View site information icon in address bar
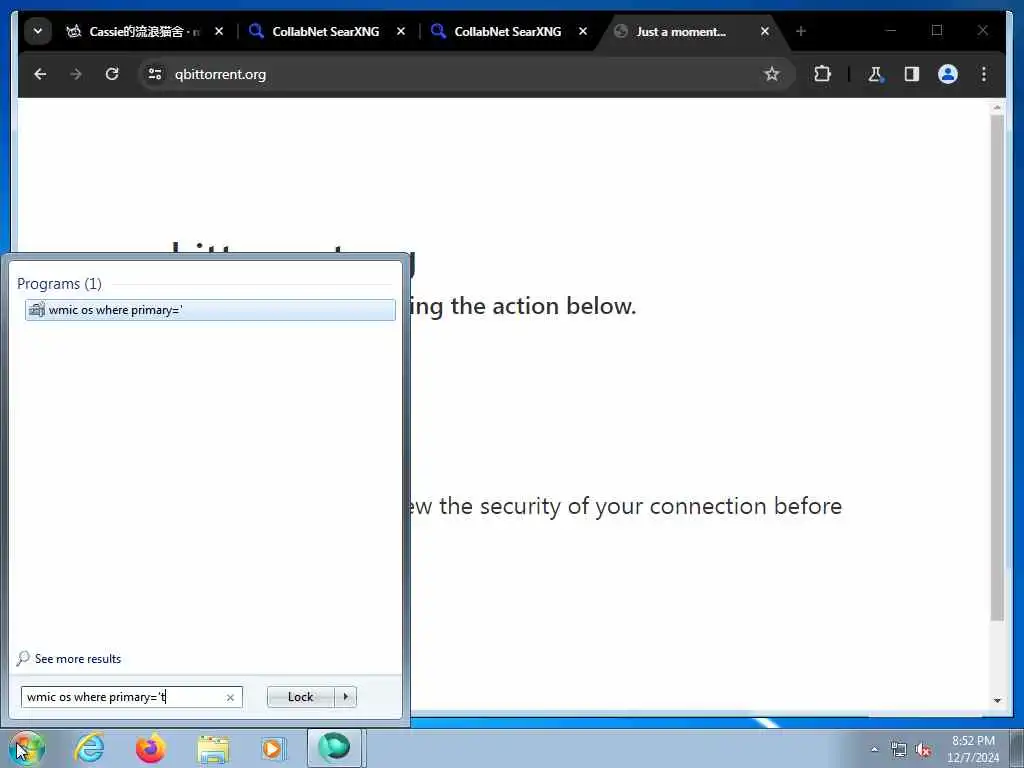 click(155, 74)
